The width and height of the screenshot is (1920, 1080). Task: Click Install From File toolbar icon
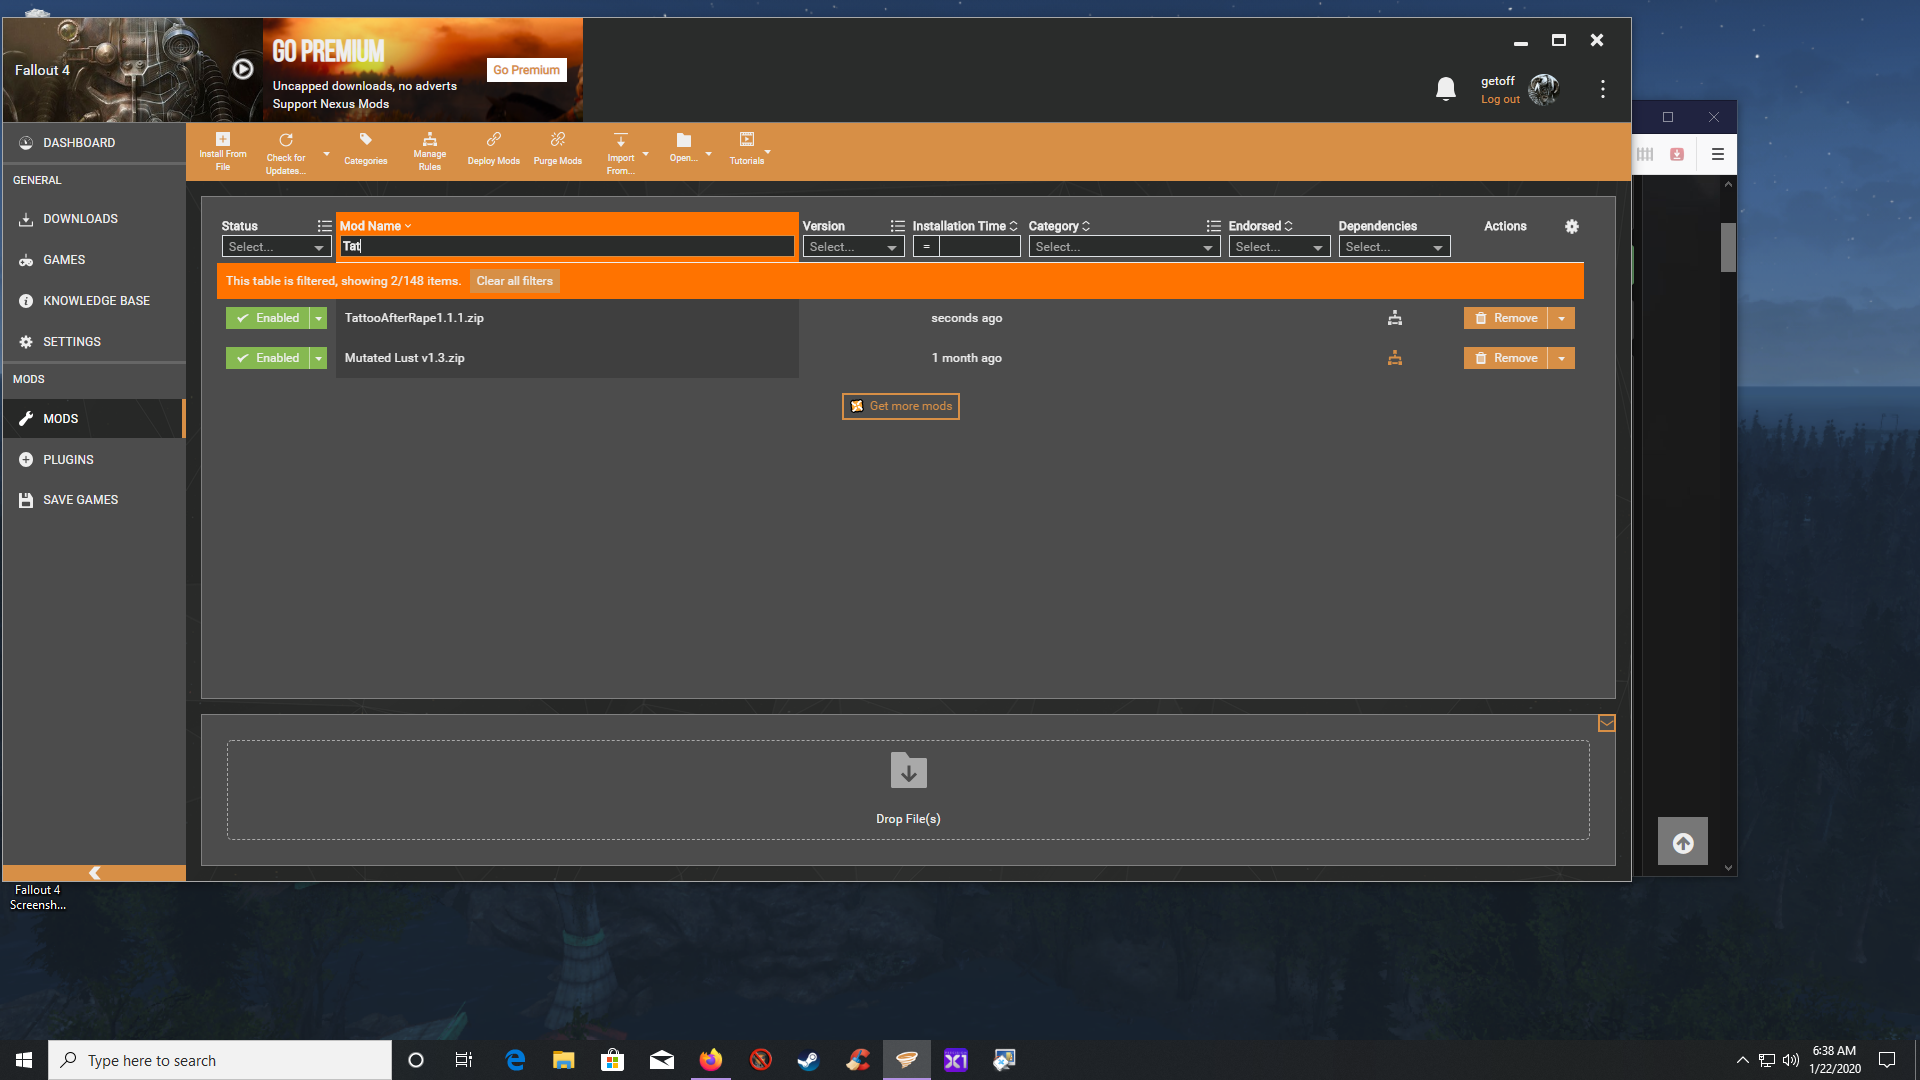(x=222, y=152)
